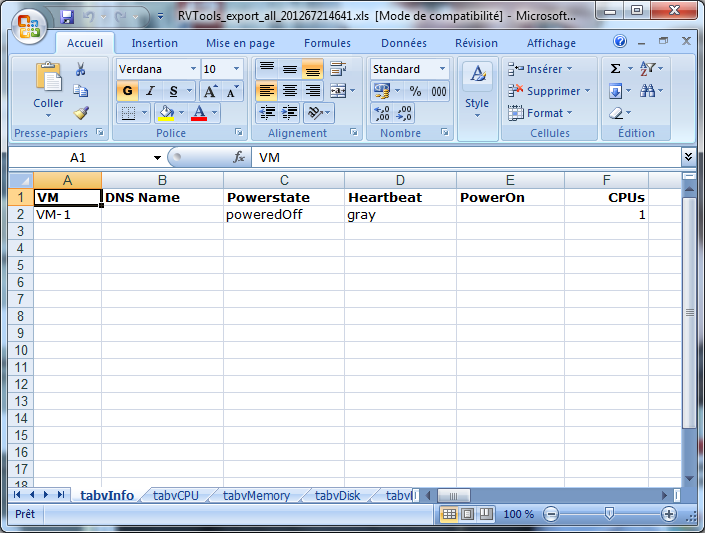Select cell containing poweredOff
Image resolution: width=705 pixels, height=533 pixels.
pyautogui.click(x=284, y=215)
